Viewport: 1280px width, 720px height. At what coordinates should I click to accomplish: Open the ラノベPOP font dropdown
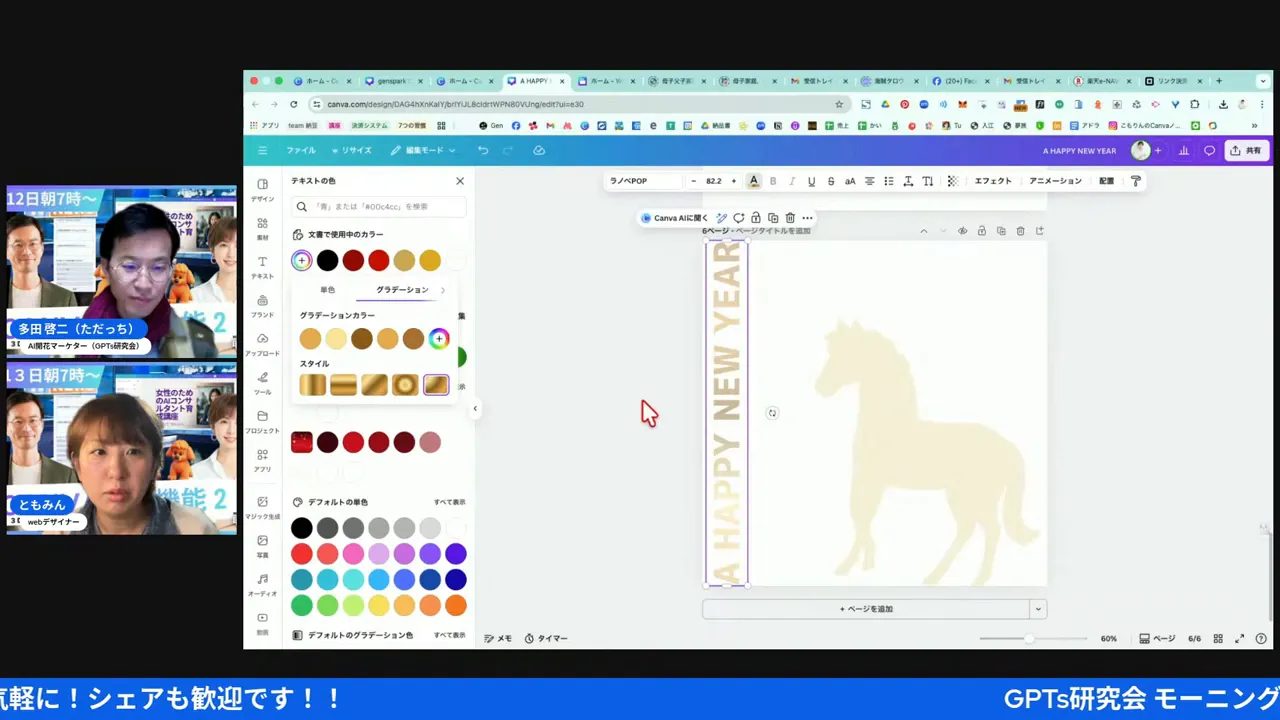(x=645, y=181)
